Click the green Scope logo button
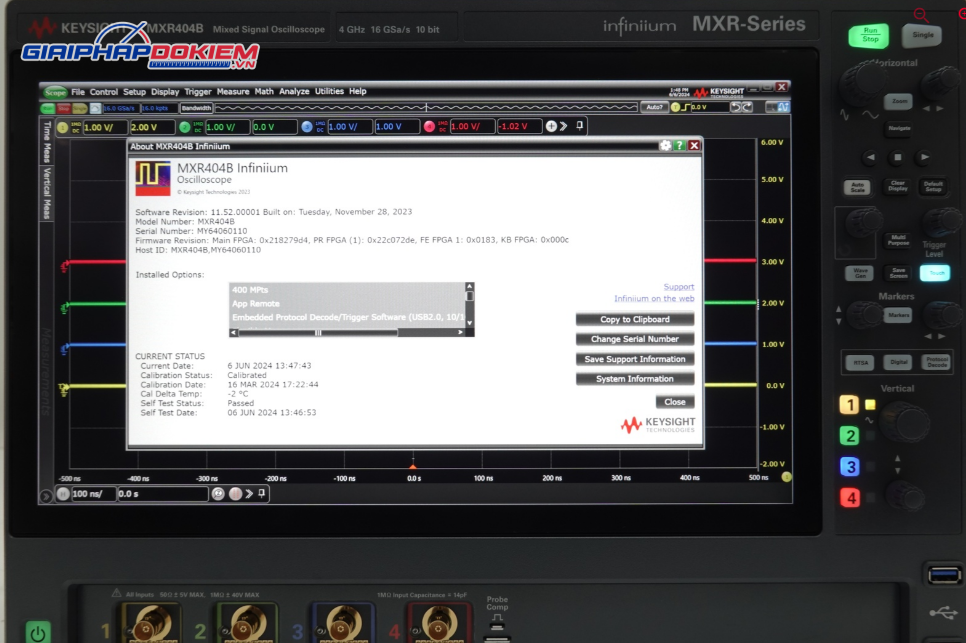 [55, 92]
